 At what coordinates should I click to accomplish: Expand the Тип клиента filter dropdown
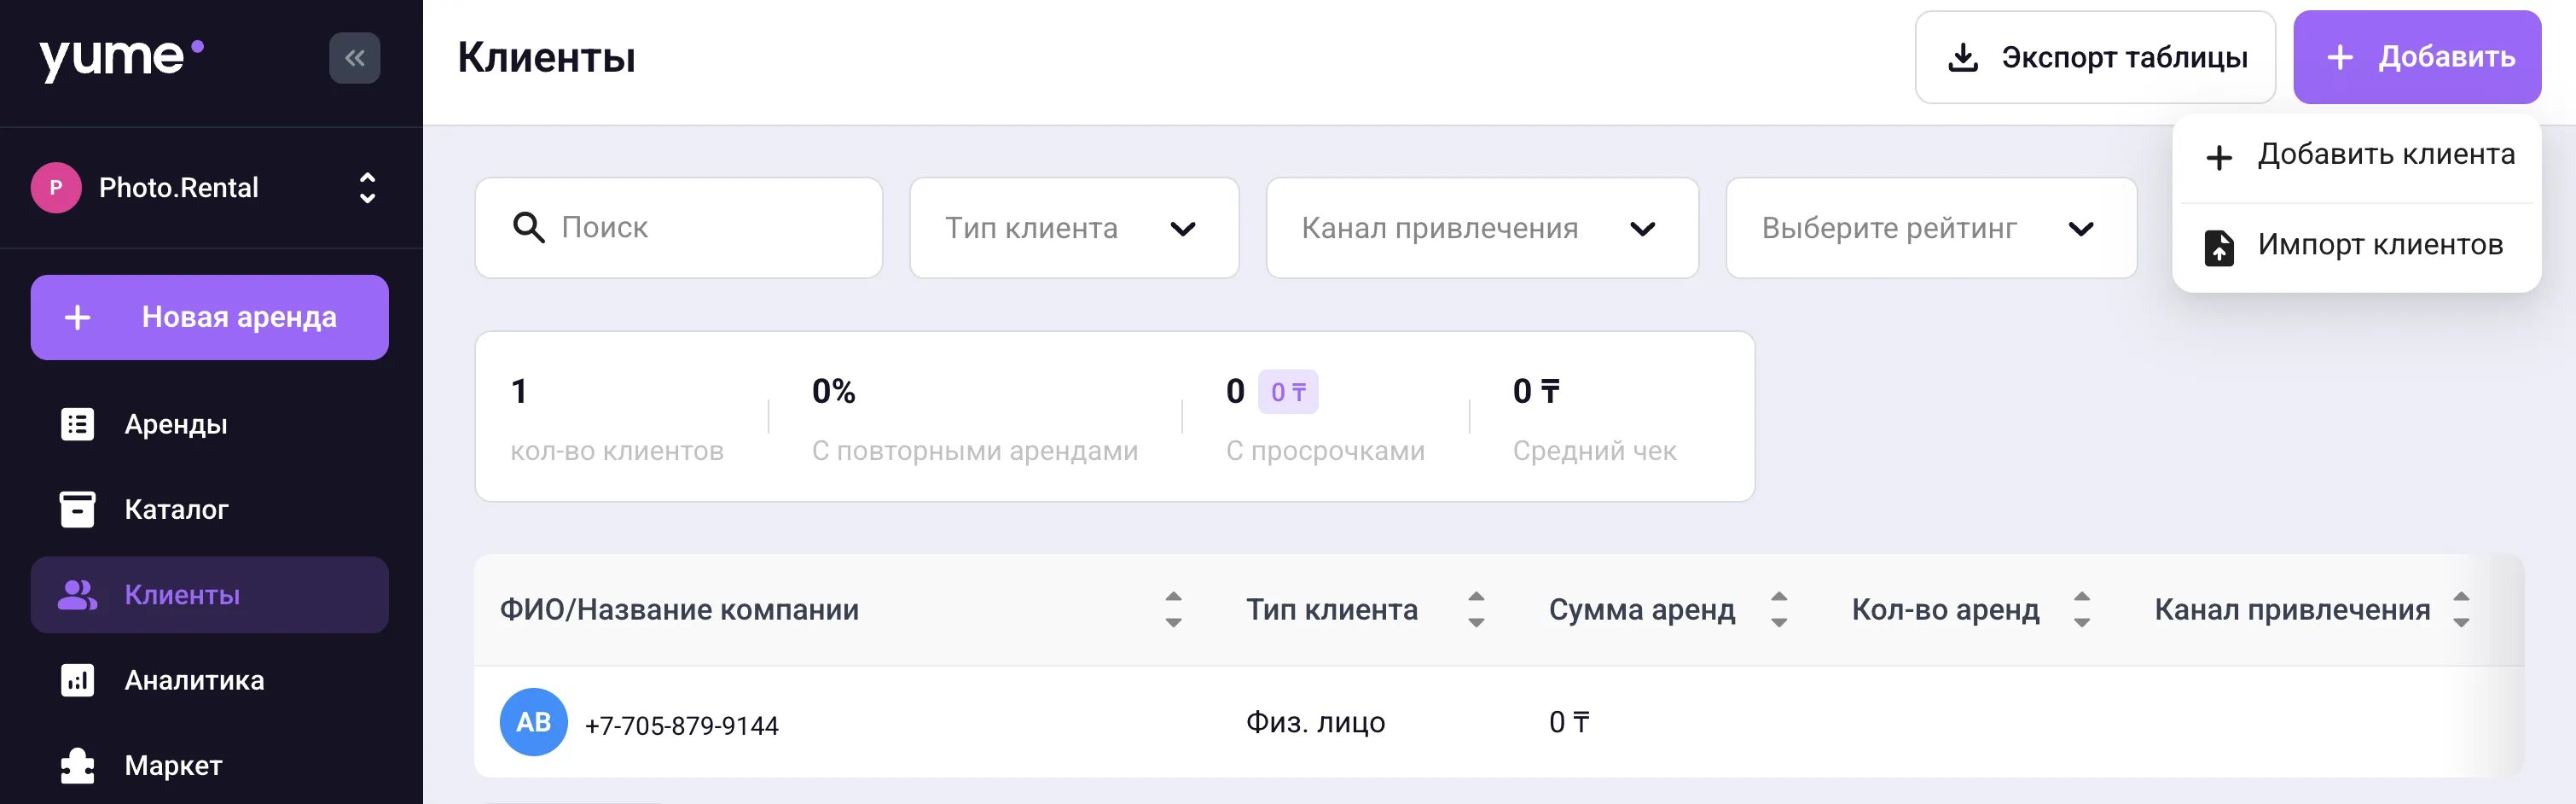1074,228
